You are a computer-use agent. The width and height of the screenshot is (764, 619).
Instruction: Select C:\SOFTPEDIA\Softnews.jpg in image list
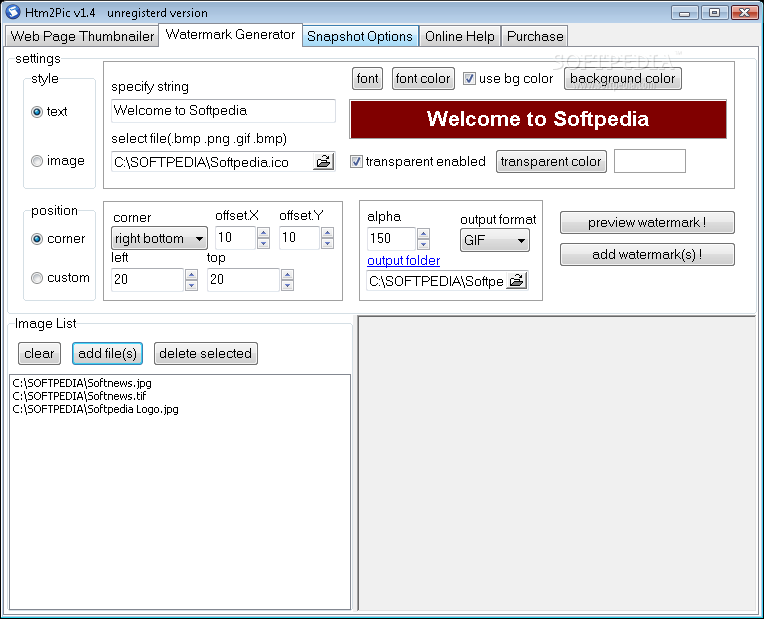[82, 383]
